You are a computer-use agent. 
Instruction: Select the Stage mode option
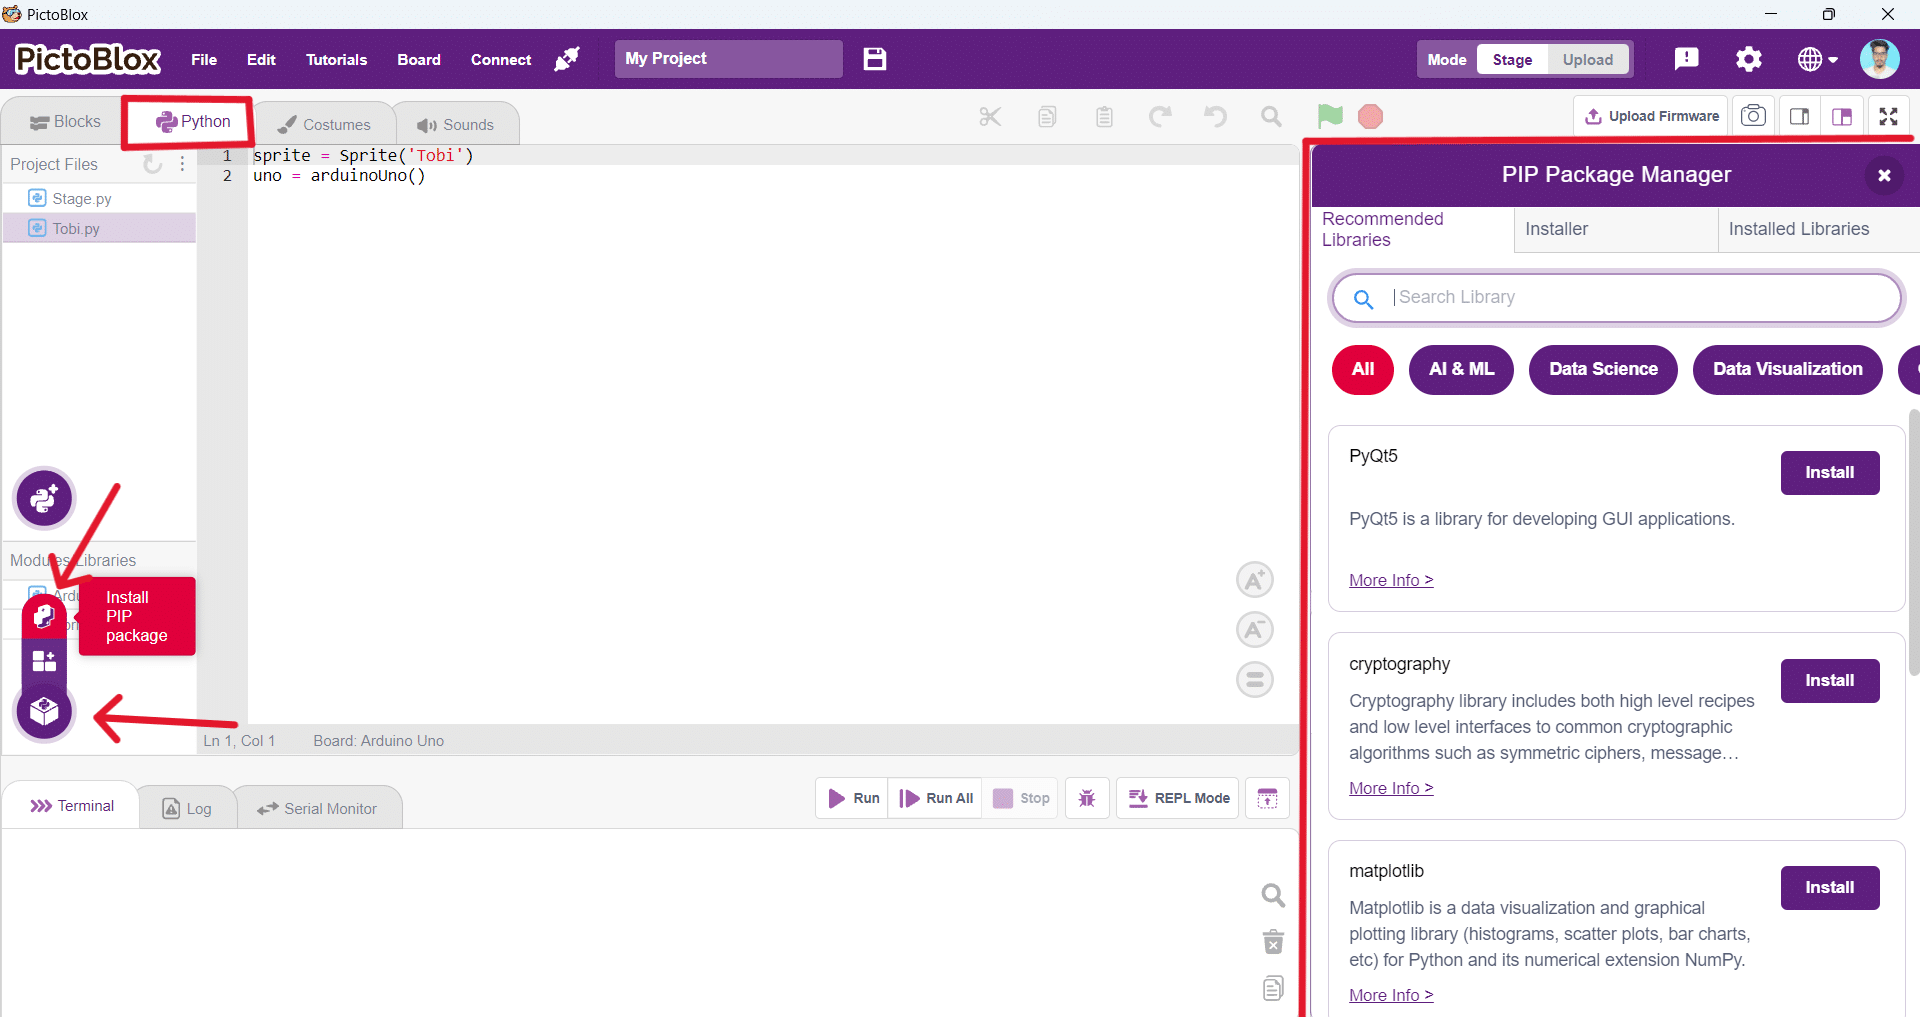coord(1512,59)
